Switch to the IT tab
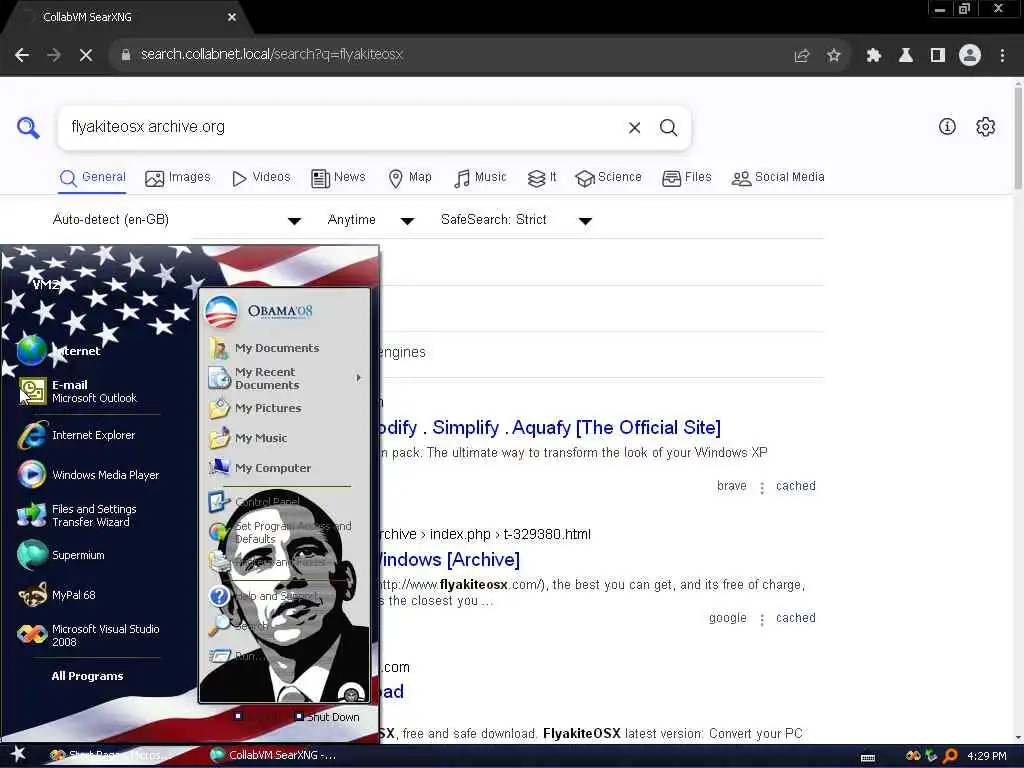Screen dimensions: 1024x768 click(x=542, y=178)
